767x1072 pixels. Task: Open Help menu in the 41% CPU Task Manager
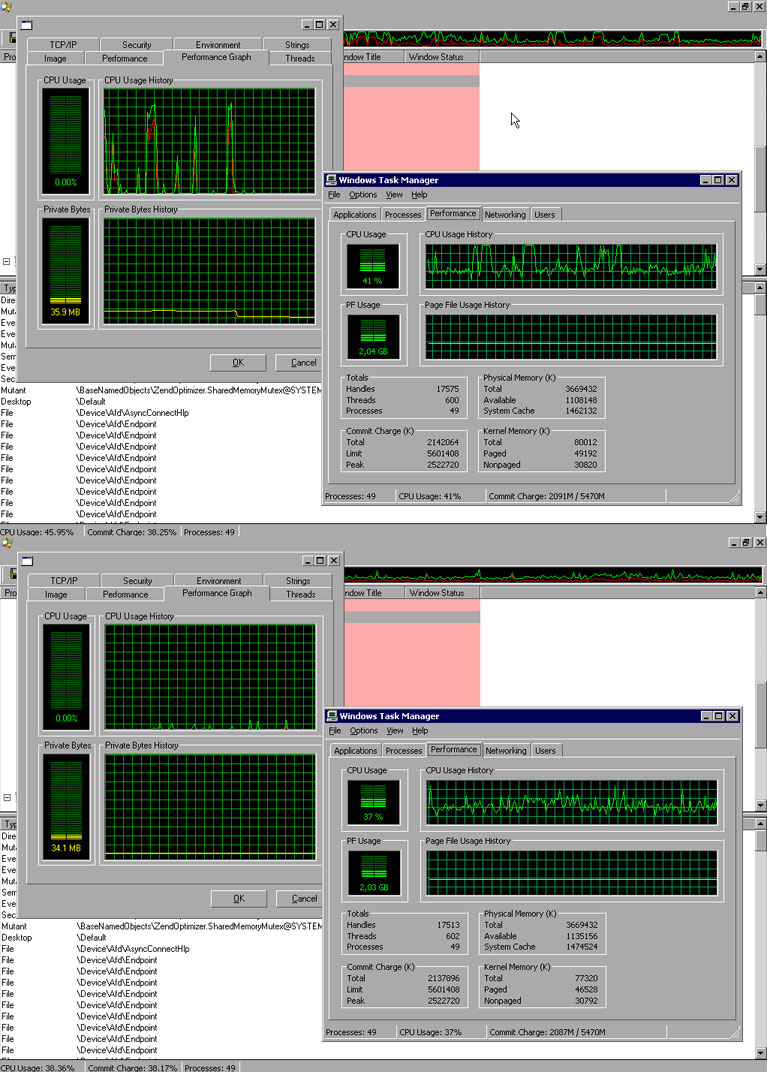[x=419, y=195]
